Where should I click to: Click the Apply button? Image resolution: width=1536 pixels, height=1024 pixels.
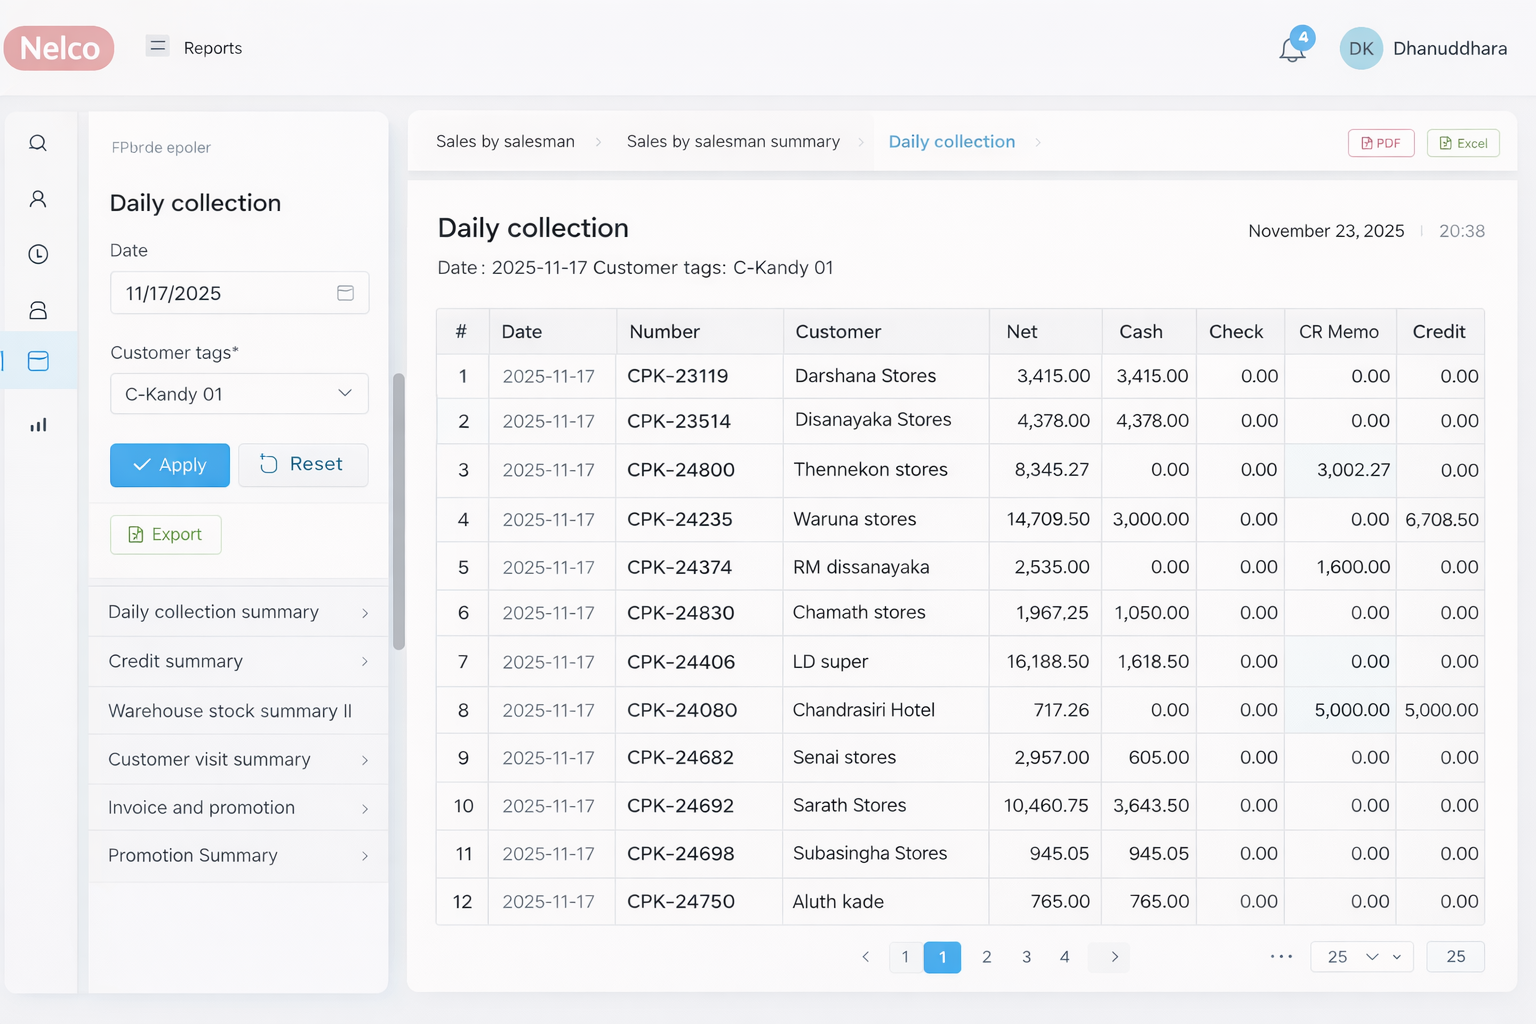click(x=170, y=465)
